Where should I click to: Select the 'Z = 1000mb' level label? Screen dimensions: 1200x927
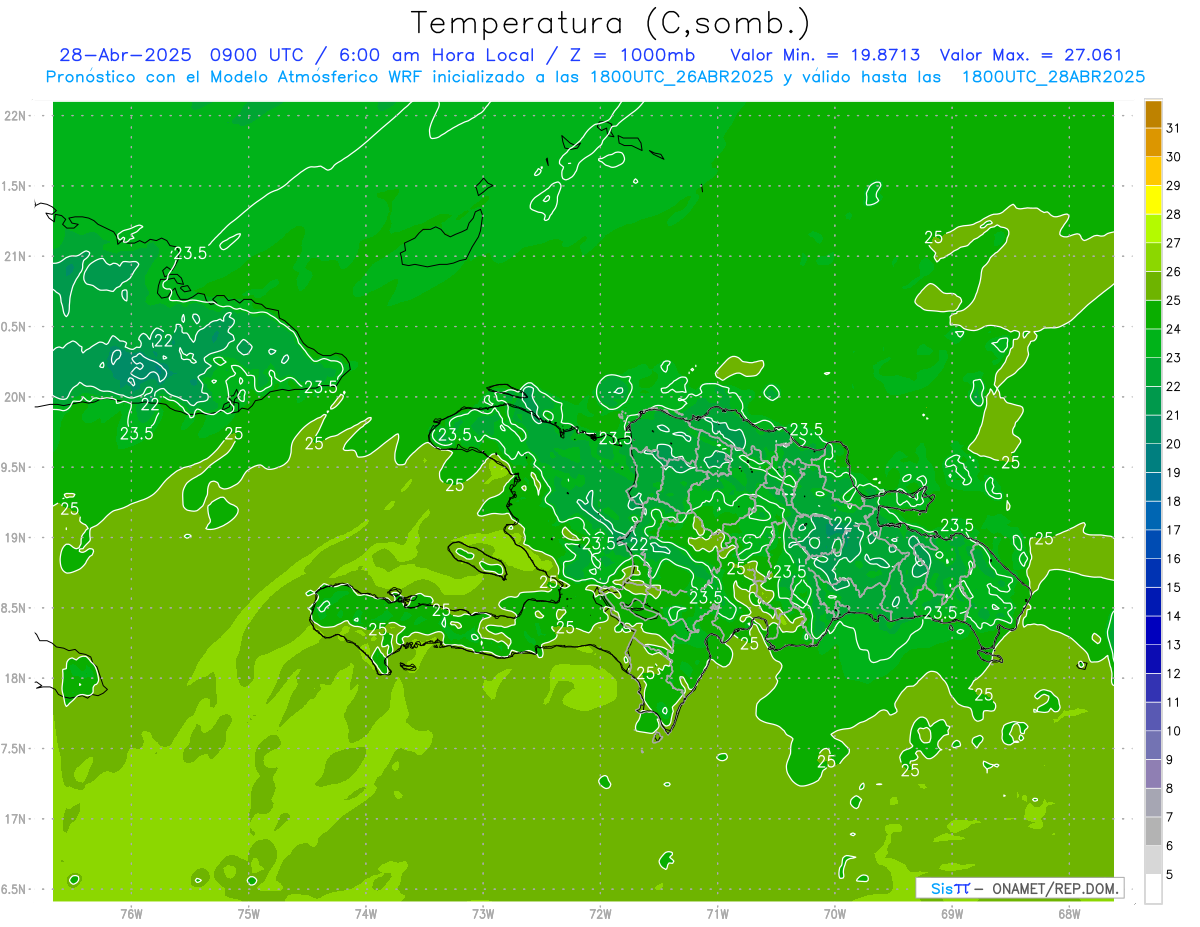631,55
